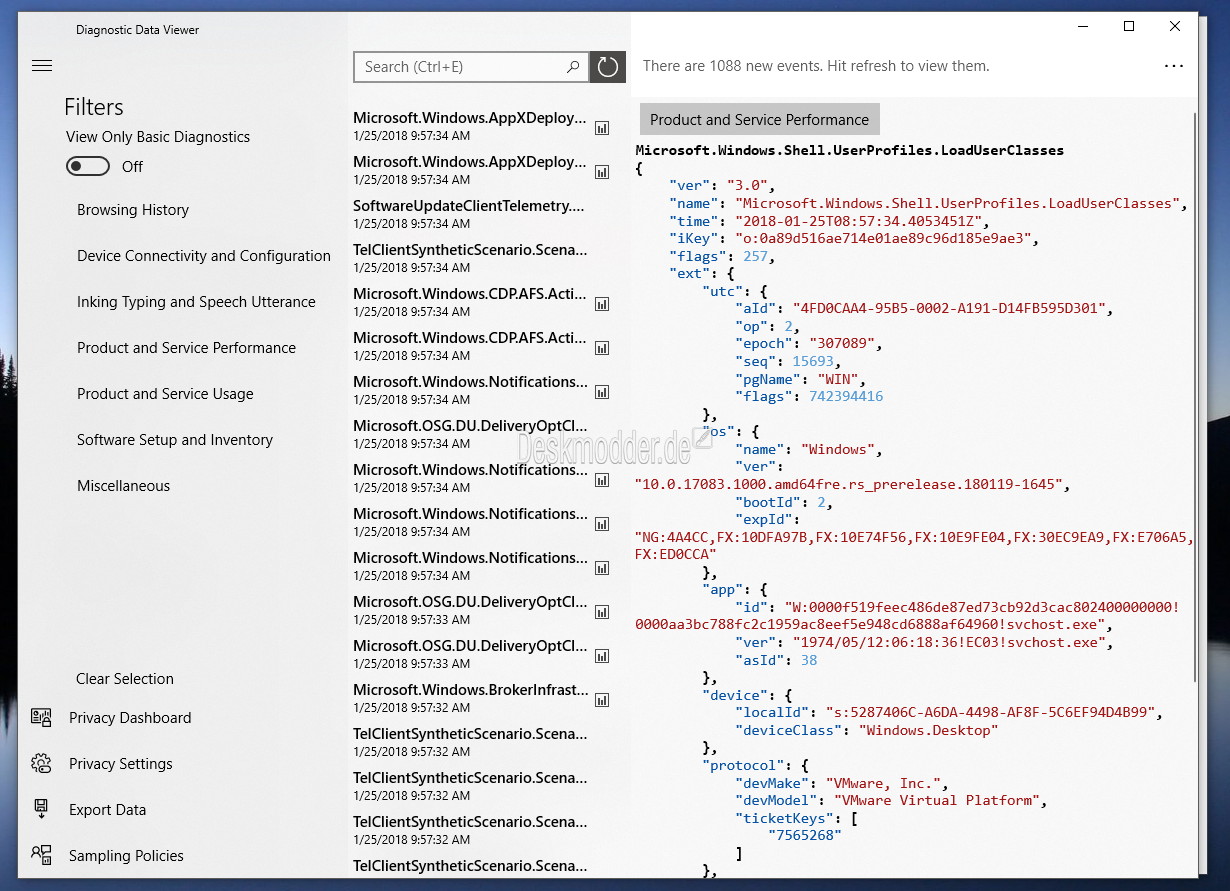Select Device Connectivity and Configuration filter
1230x891 pixels.
[x=204, y=256]
